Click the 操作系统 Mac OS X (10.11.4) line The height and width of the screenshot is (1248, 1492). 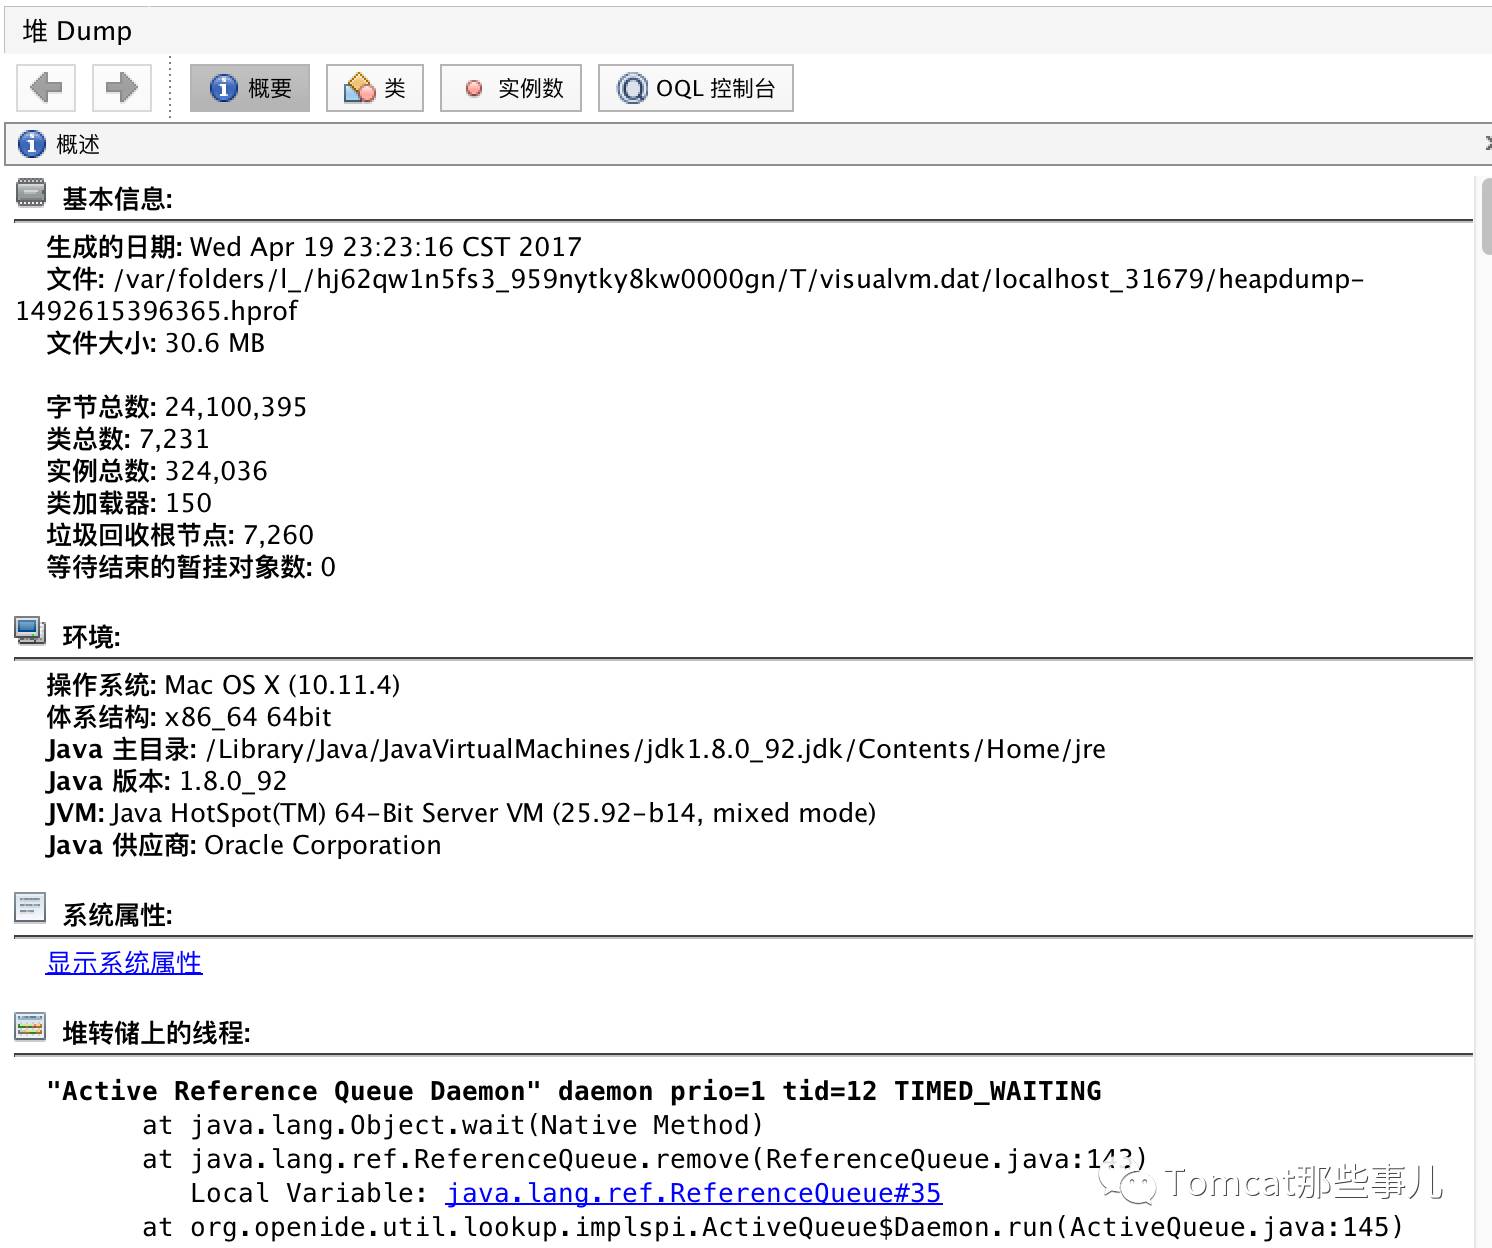tap(223, 685)
